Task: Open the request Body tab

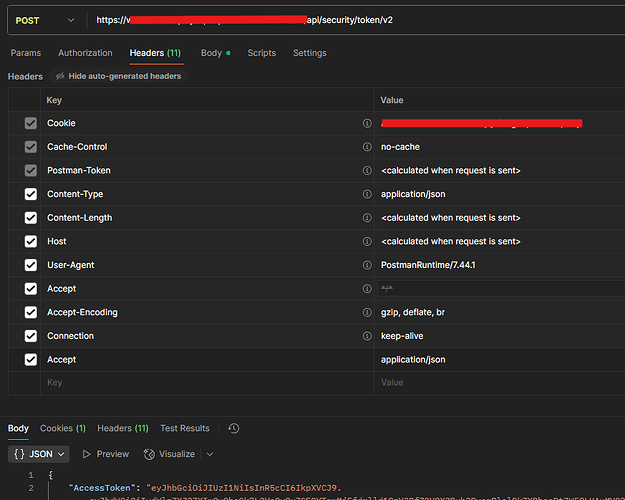Action: click(216, 53)
